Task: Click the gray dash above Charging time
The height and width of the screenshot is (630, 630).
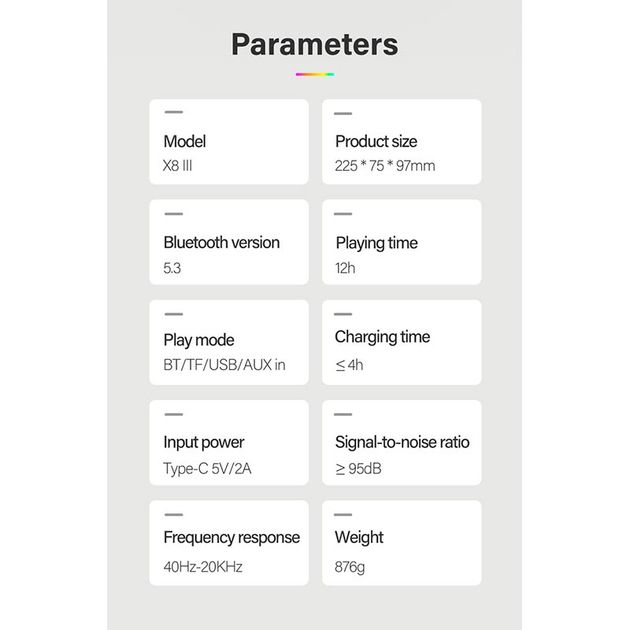Action: 343,314
